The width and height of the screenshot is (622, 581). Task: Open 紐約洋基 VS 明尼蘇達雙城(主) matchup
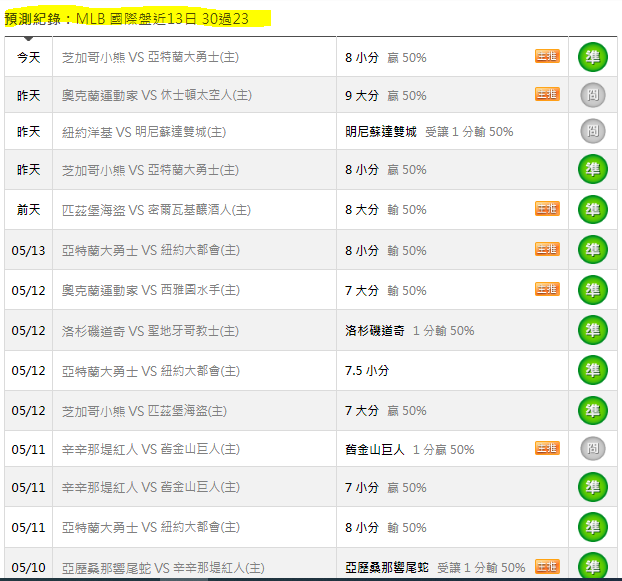pos(144,132)
